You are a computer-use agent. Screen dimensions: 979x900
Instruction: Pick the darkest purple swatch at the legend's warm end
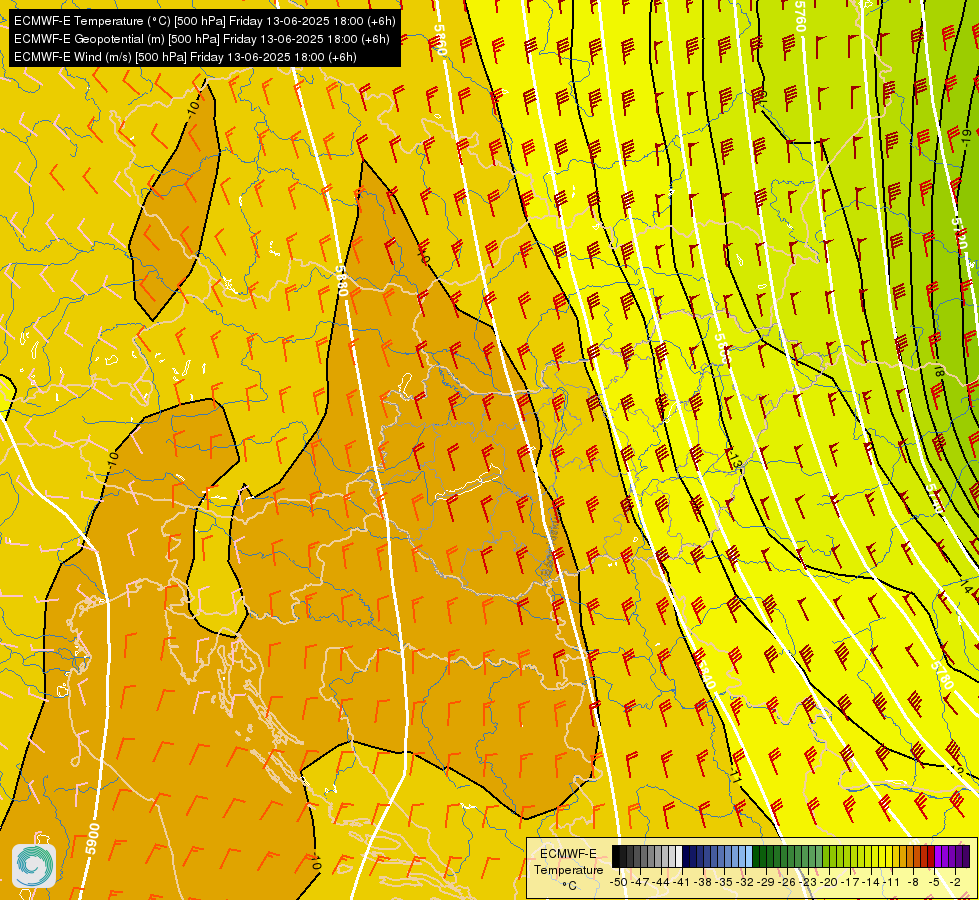(x=966, y=856)
